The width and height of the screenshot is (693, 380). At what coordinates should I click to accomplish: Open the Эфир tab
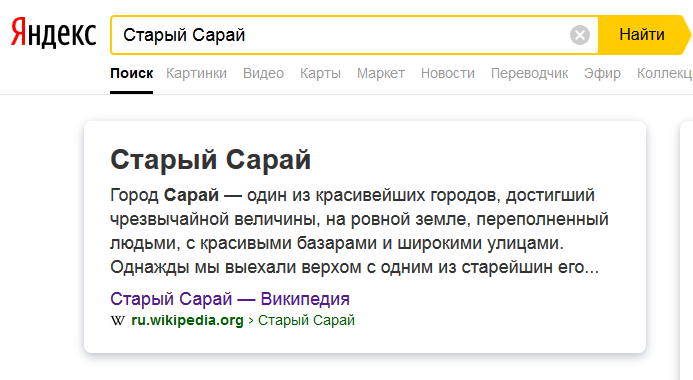tap(602, 73)
